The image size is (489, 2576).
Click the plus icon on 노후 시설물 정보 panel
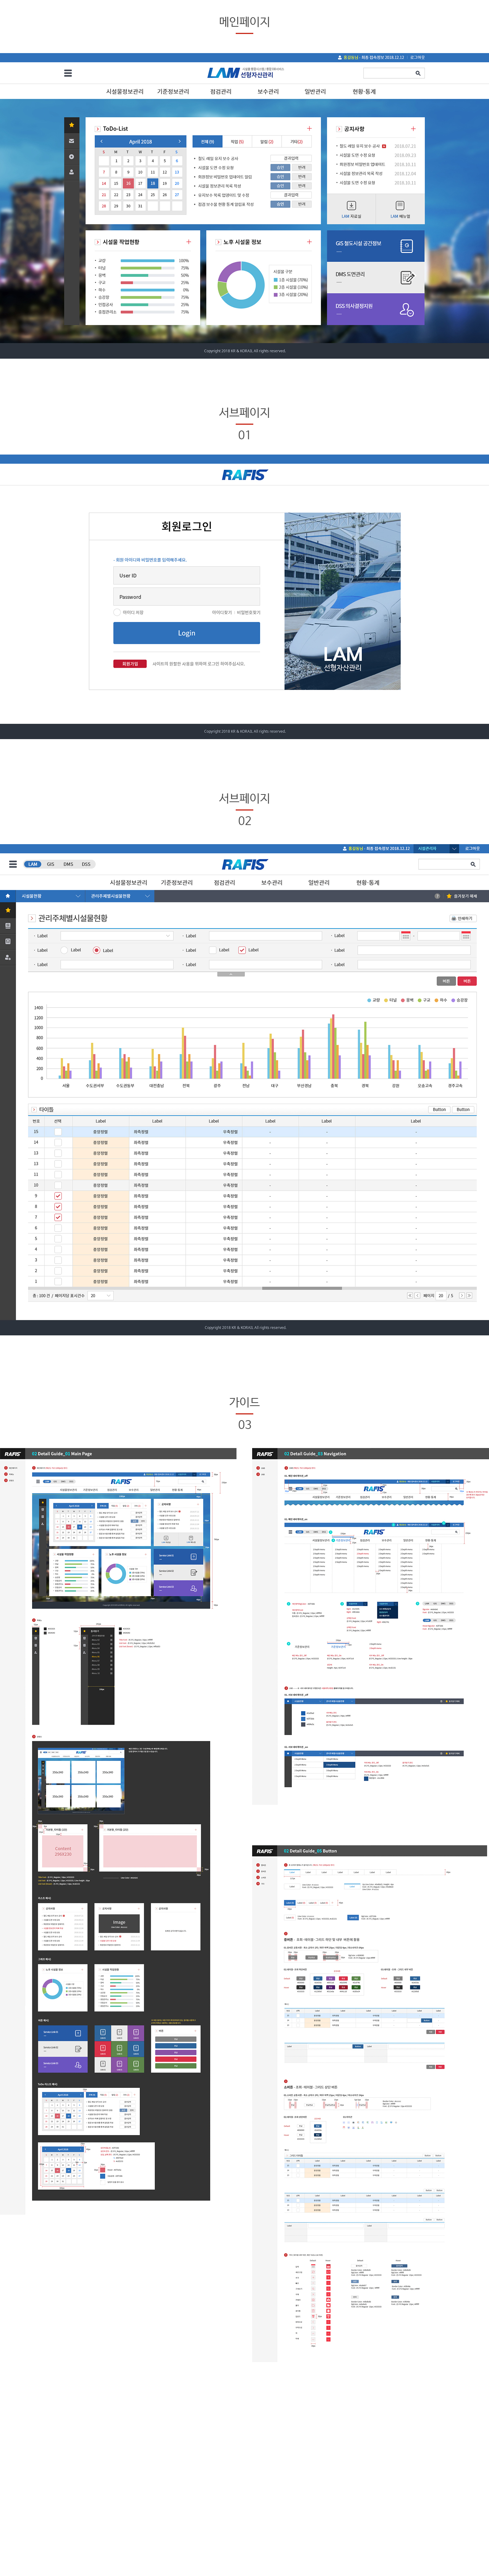coord(309,242)
